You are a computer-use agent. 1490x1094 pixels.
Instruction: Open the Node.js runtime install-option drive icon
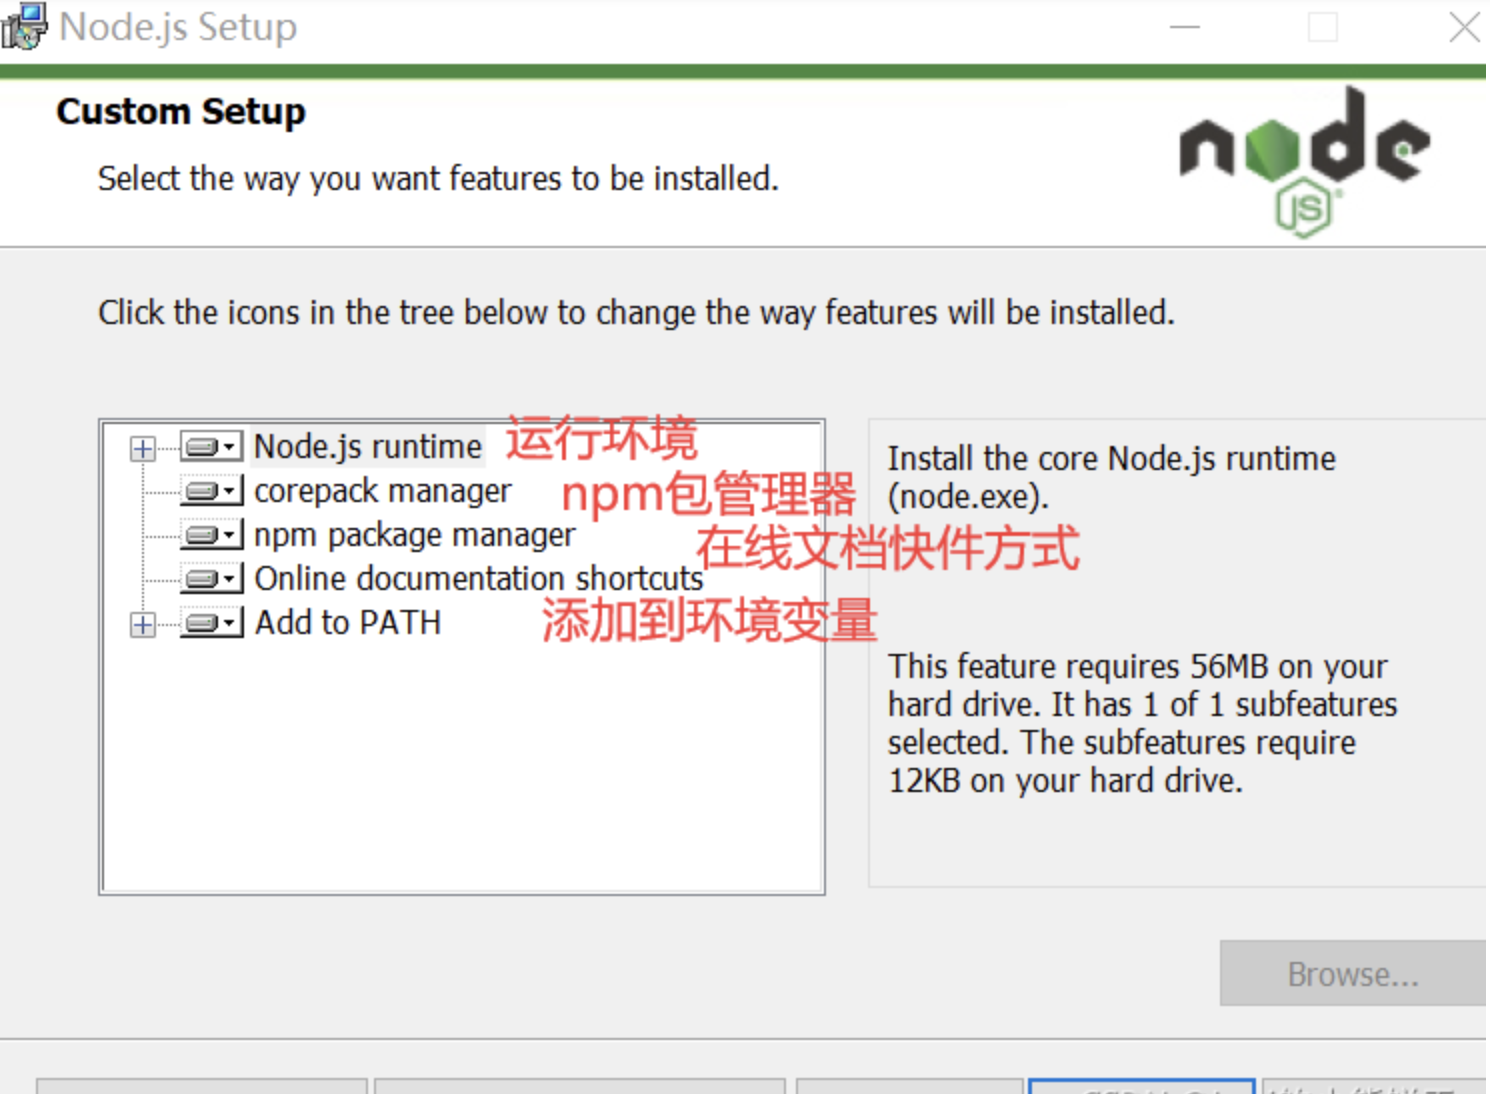[212, 446]
